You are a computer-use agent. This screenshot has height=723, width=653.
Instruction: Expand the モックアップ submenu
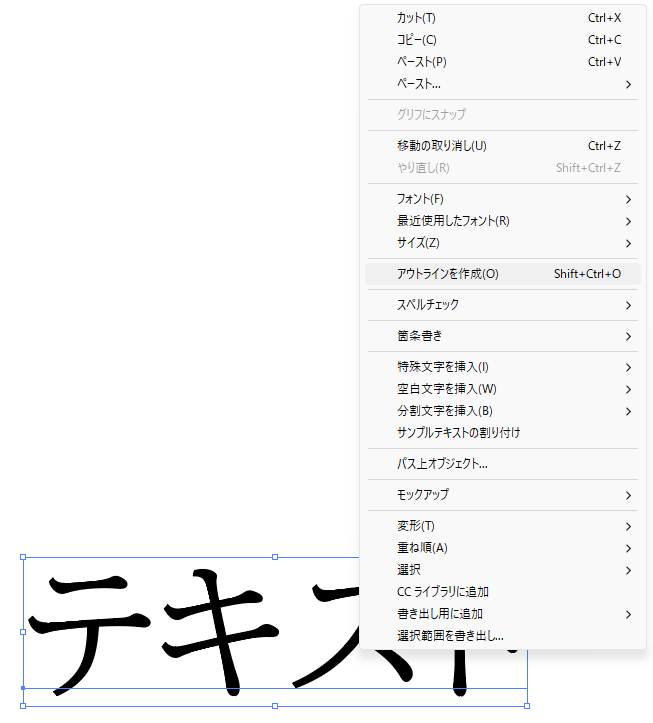pyautogui.click(x=423, y=495)
